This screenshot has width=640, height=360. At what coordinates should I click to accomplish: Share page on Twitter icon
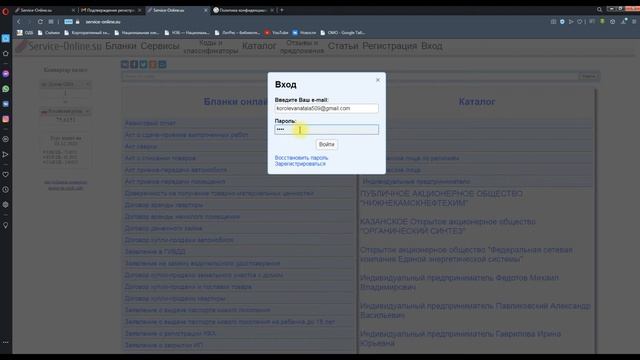[143, 64]
